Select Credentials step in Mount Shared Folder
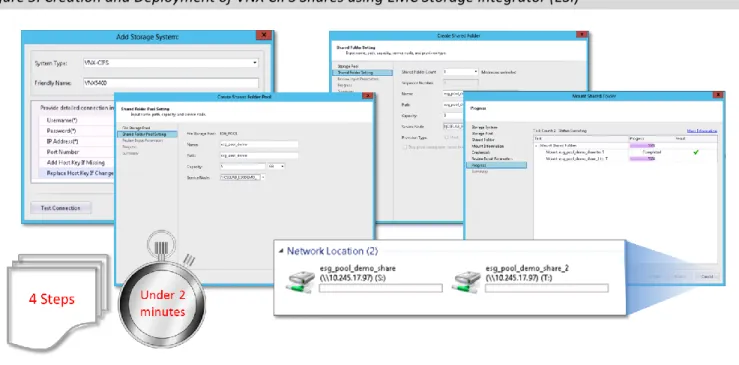This screenshot has height=365, width=739. 481,152
